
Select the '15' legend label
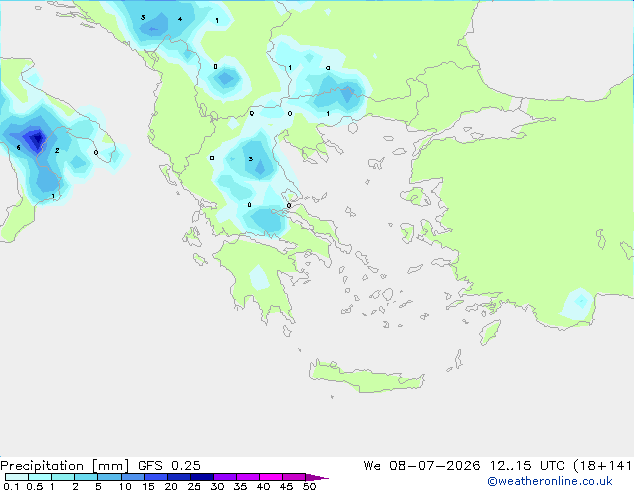click(x=148, y=486)
